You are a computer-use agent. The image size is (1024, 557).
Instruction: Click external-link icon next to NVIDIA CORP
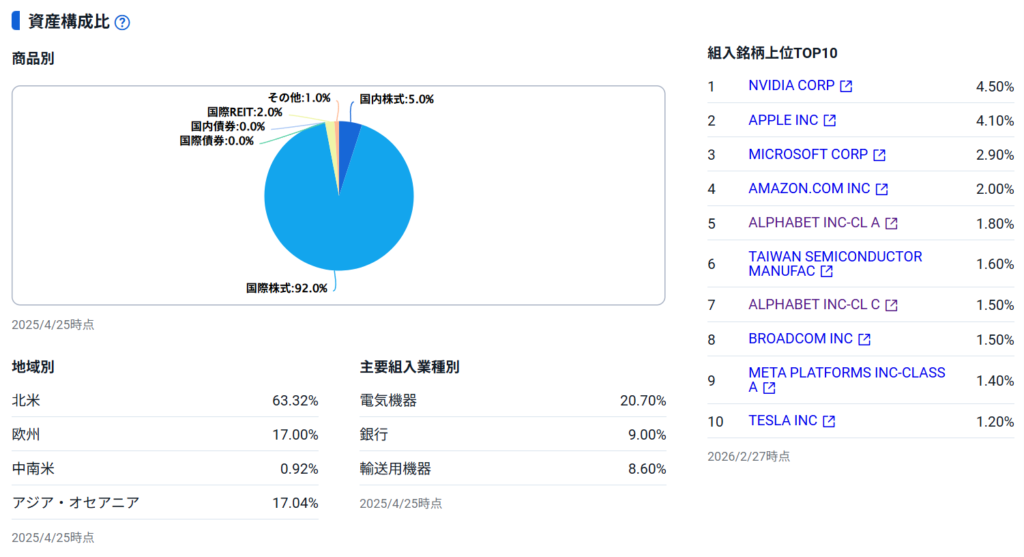(846, 87)
